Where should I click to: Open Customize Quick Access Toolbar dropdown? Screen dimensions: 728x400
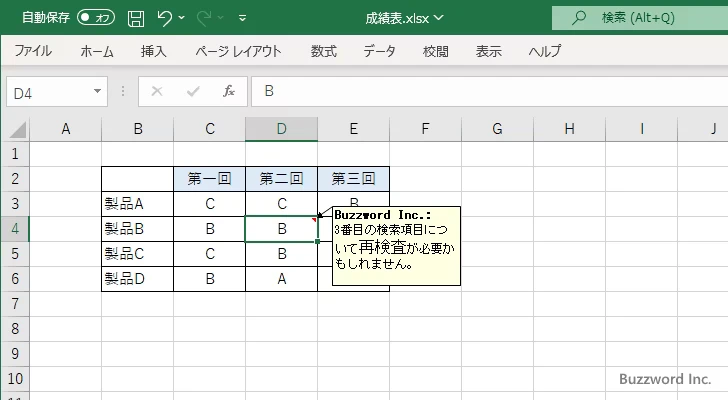point(242,18)
